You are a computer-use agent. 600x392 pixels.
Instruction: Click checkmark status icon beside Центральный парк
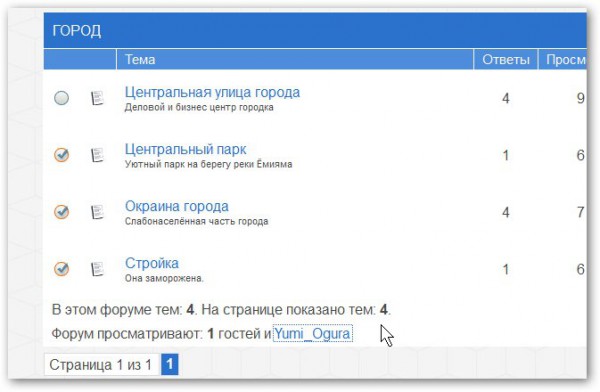(61, 155)
